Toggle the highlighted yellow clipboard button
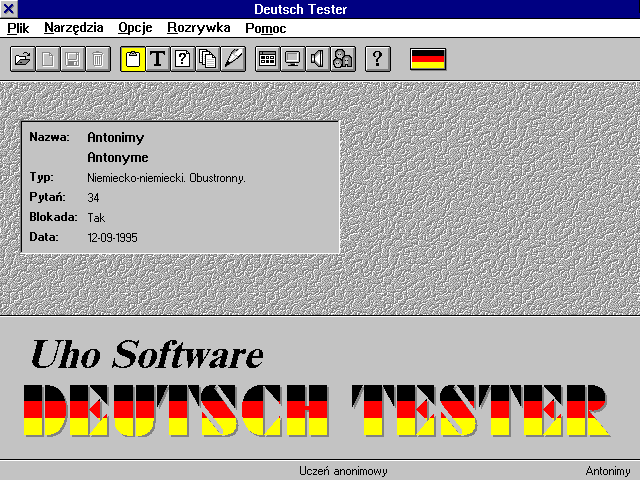 tap(132, 59)
